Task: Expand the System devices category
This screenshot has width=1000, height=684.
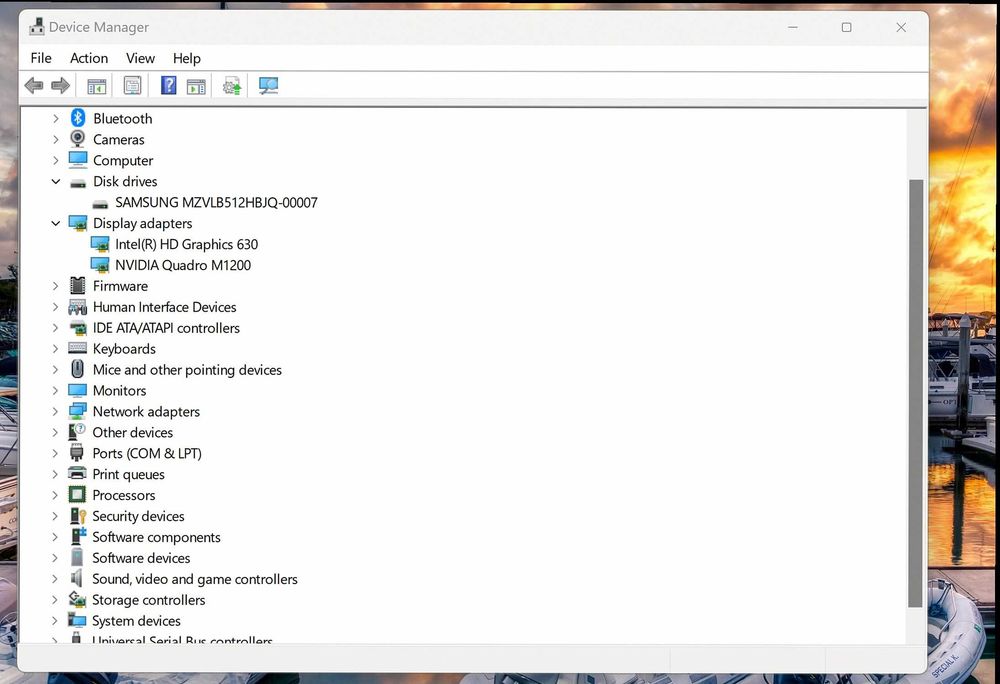Action: point(55,621)
